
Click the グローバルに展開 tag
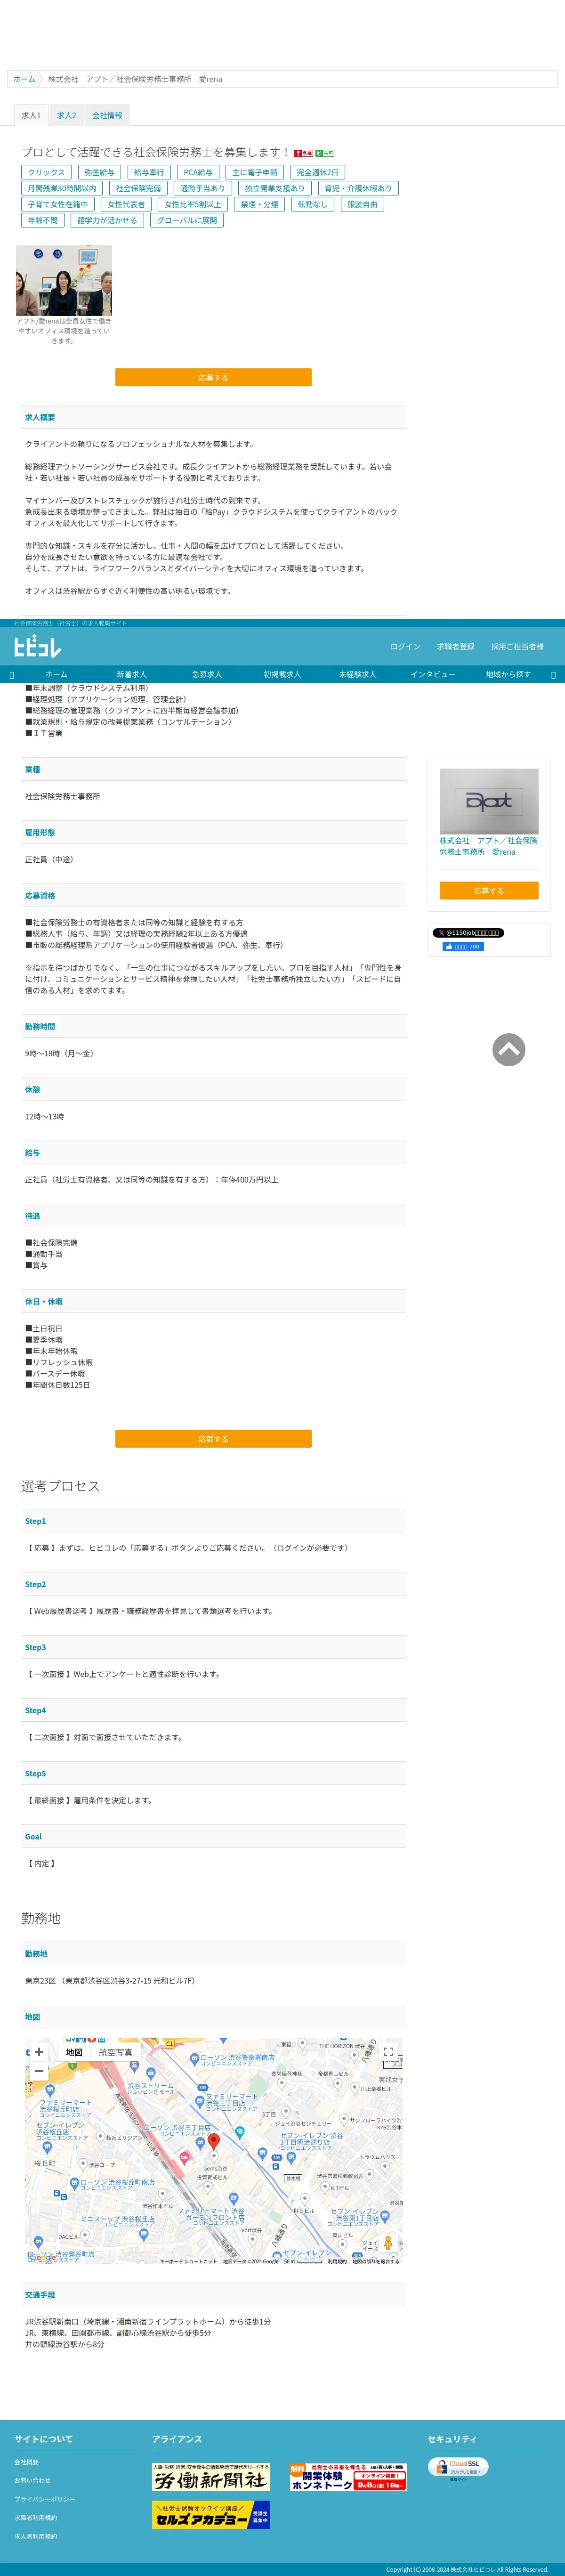187,220
